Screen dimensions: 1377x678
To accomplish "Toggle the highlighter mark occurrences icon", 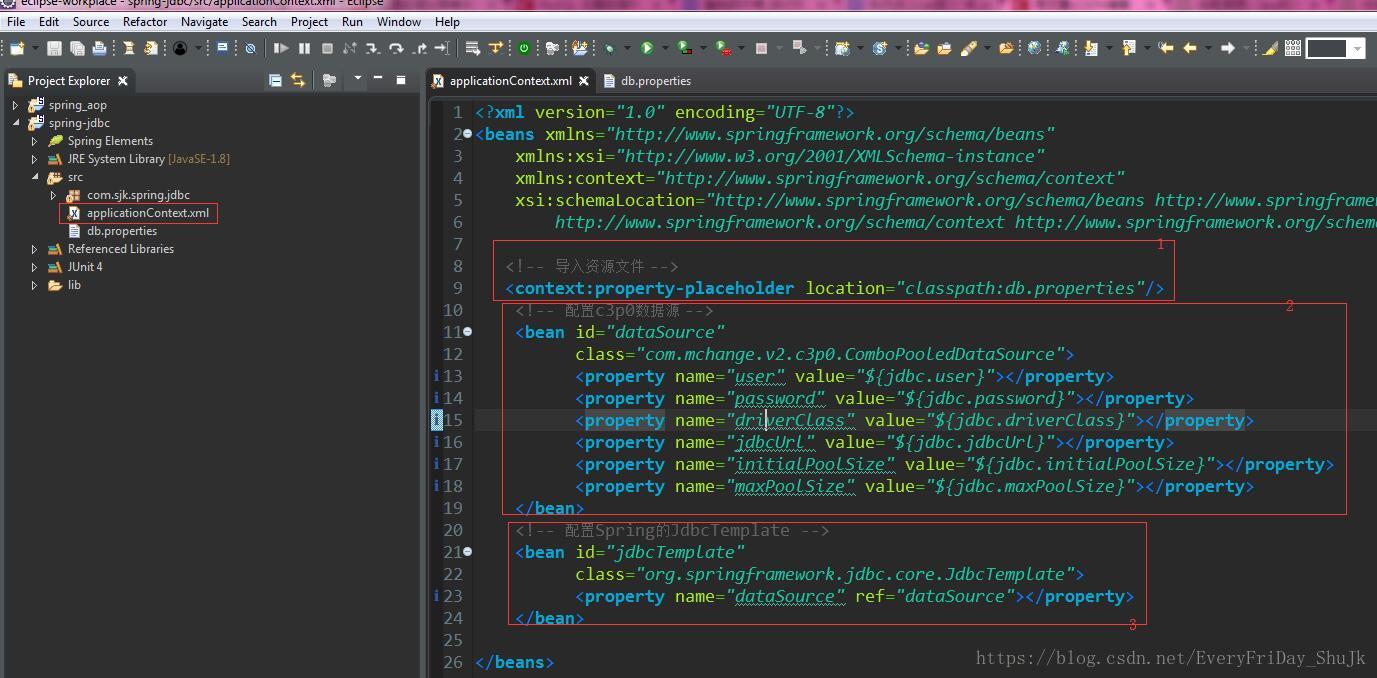I will pos(1270,48).
